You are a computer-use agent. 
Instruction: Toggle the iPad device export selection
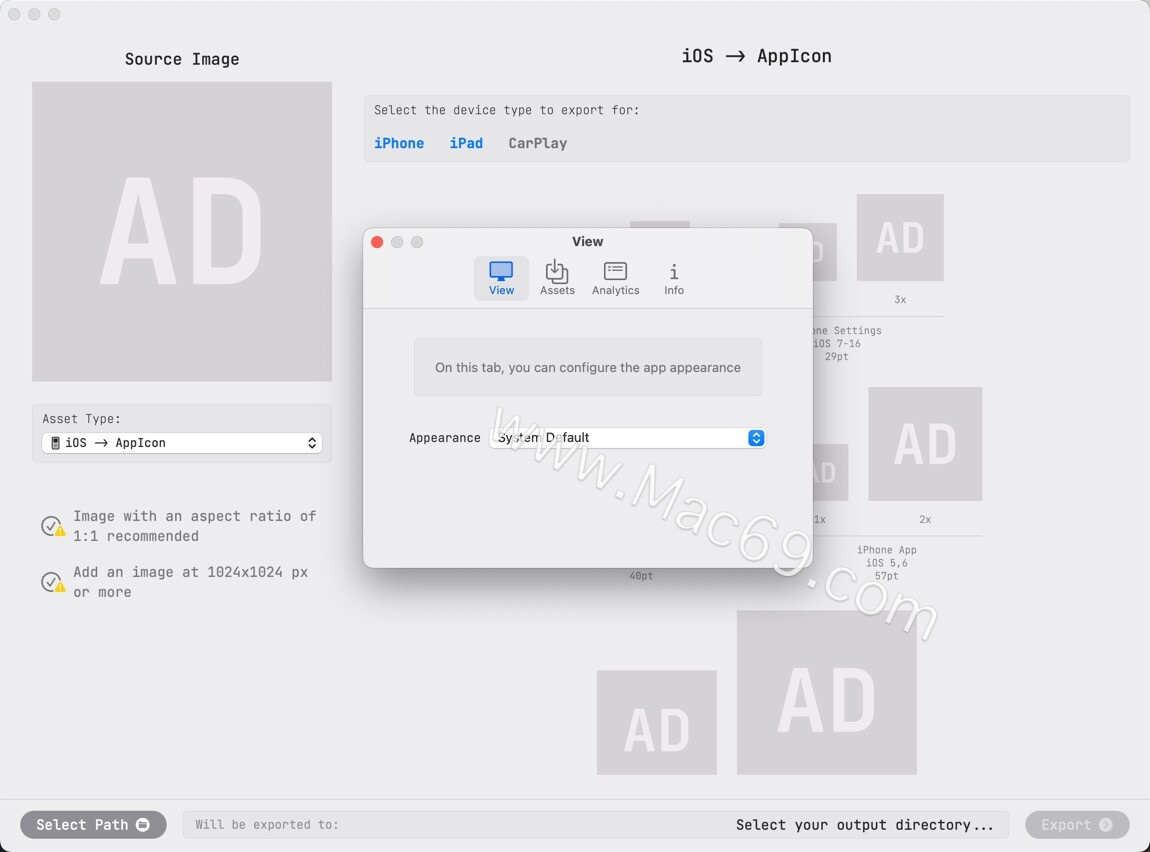466,142
